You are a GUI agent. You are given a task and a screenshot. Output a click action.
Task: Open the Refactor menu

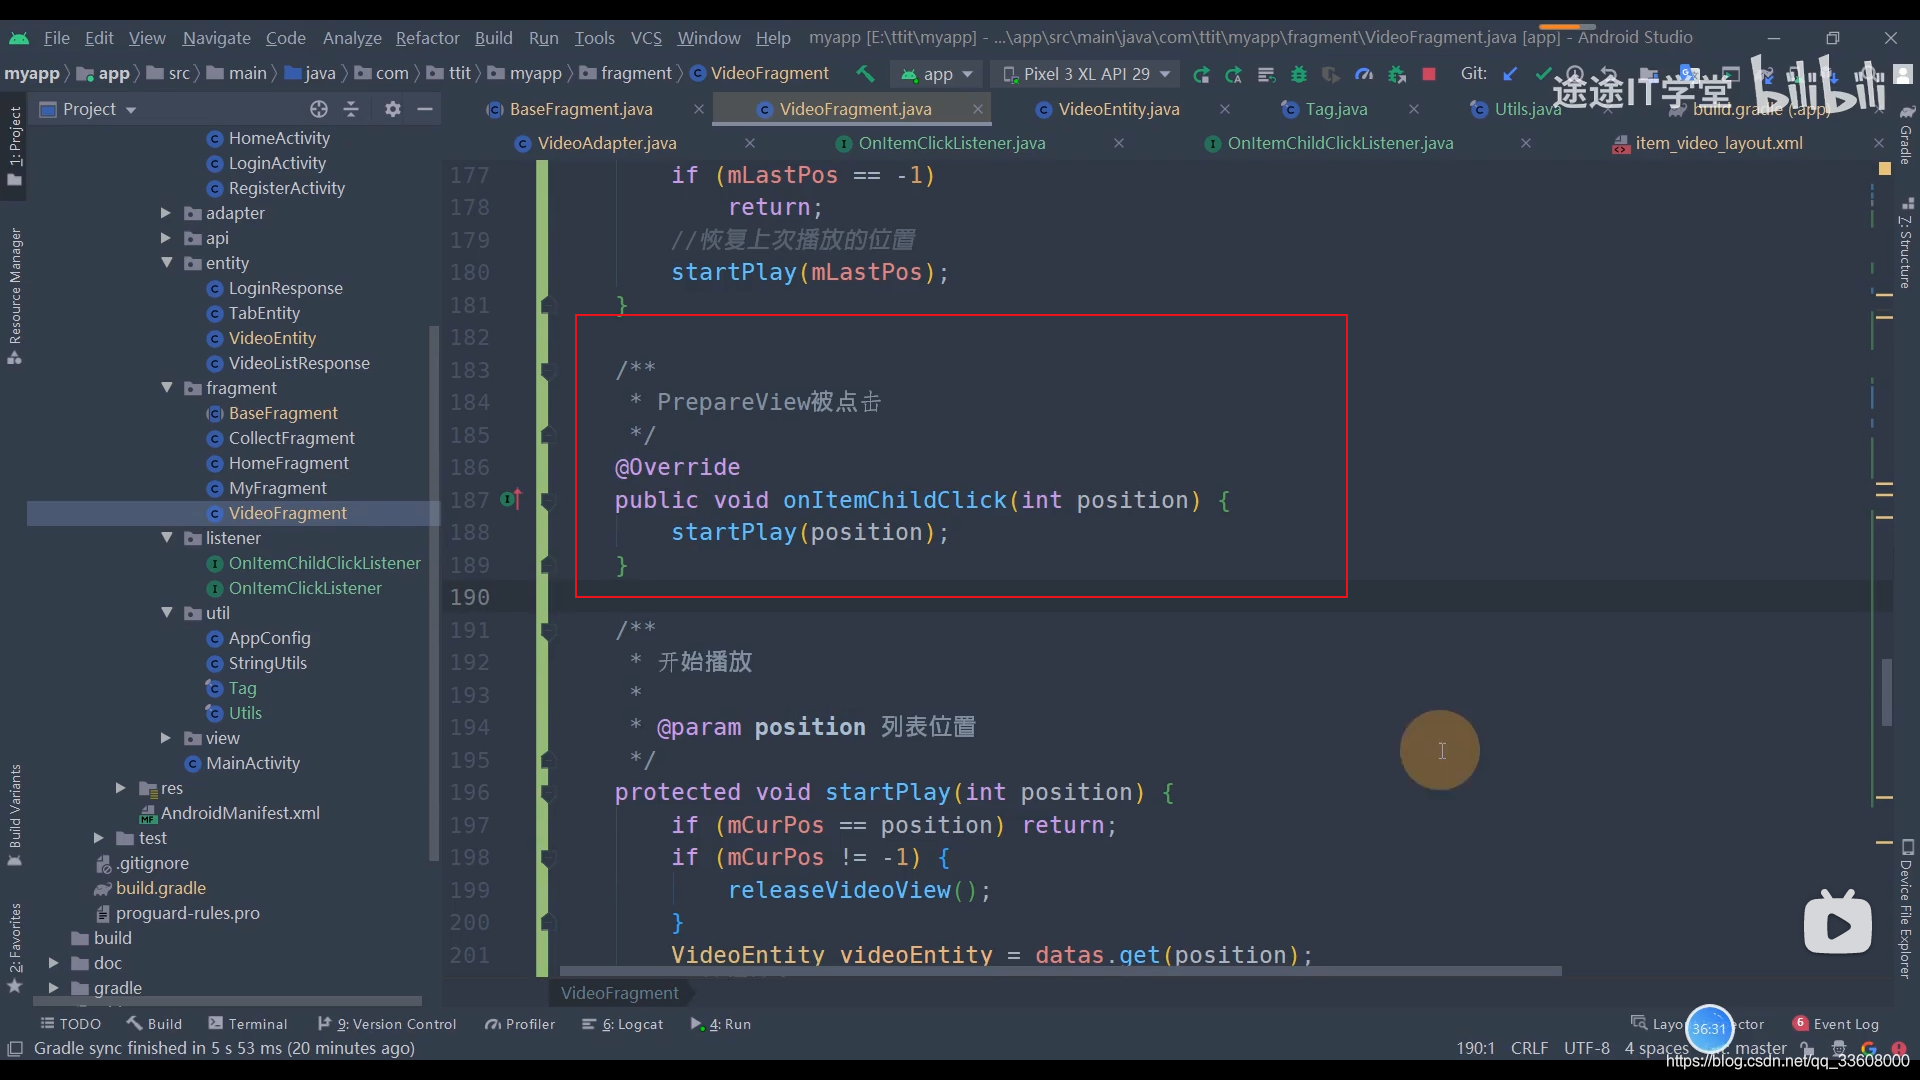pyautogui.click(x=427, y=37)
